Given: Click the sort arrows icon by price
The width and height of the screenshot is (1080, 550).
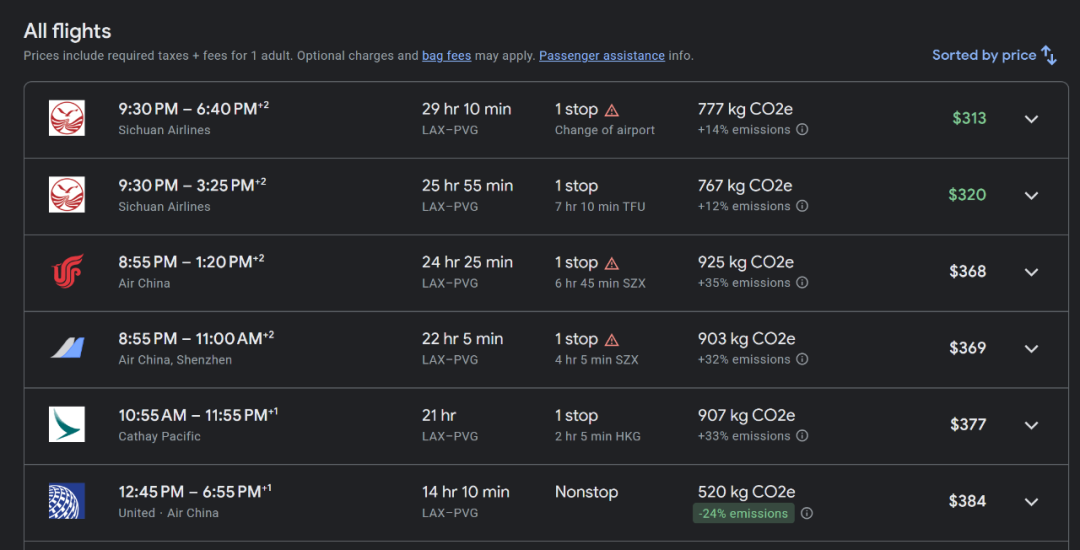Looking at the screenshot, I should 1049,55.
